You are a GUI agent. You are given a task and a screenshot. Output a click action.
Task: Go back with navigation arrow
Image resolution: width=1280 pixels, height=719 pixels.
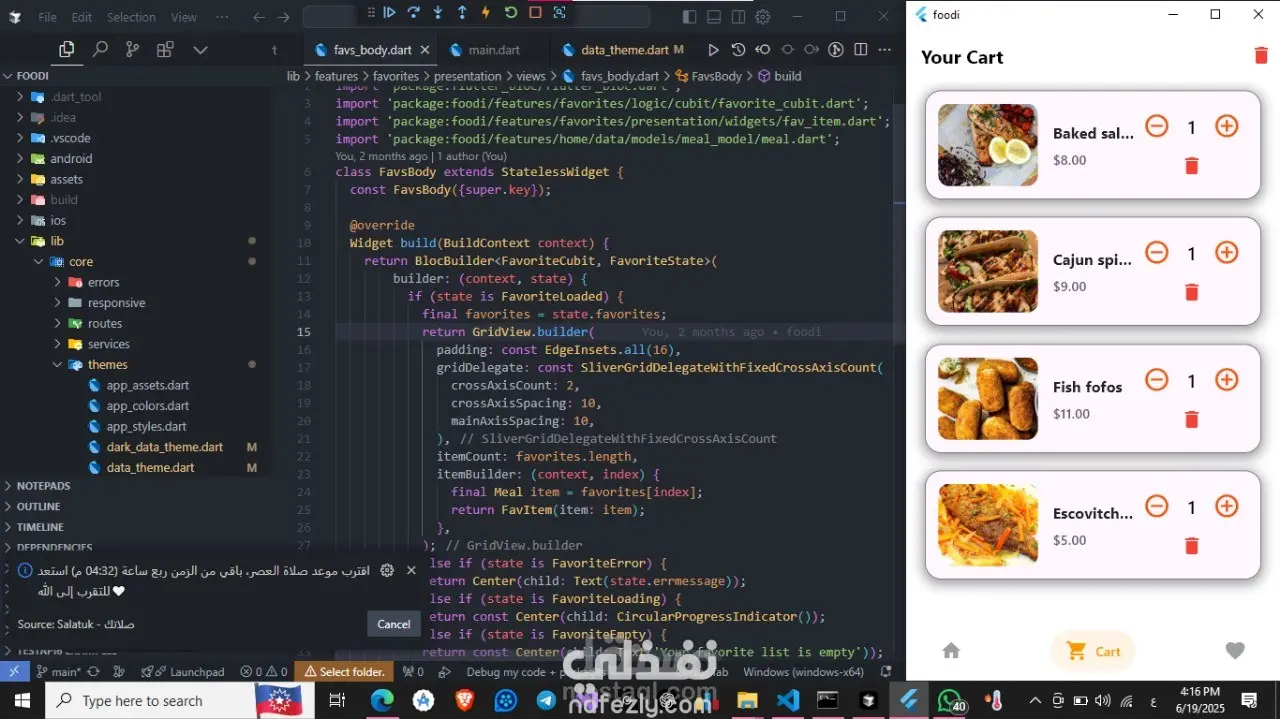coord(259,17)
